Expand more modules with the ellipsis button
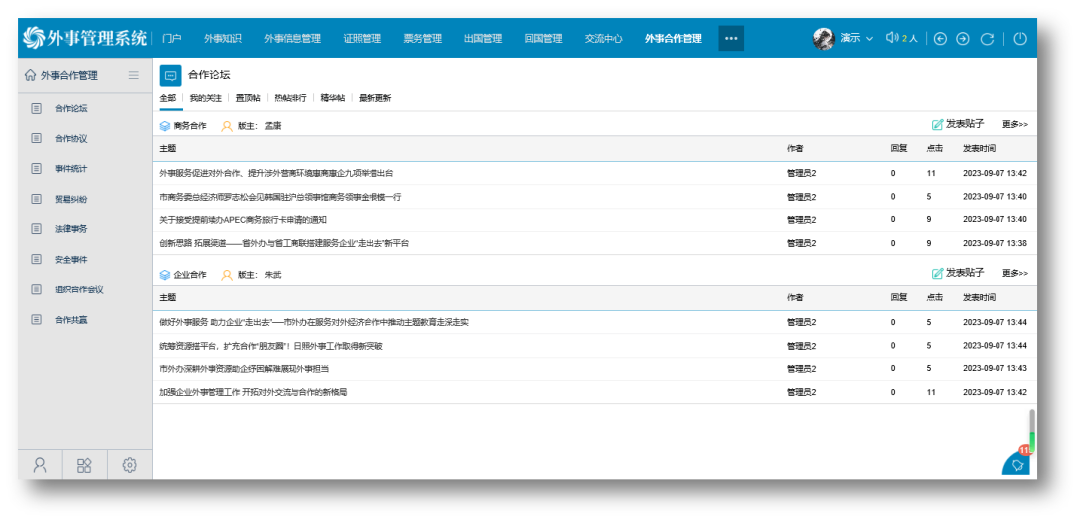The width and height of the screenshot is (1080, 523). click(731, 39)
